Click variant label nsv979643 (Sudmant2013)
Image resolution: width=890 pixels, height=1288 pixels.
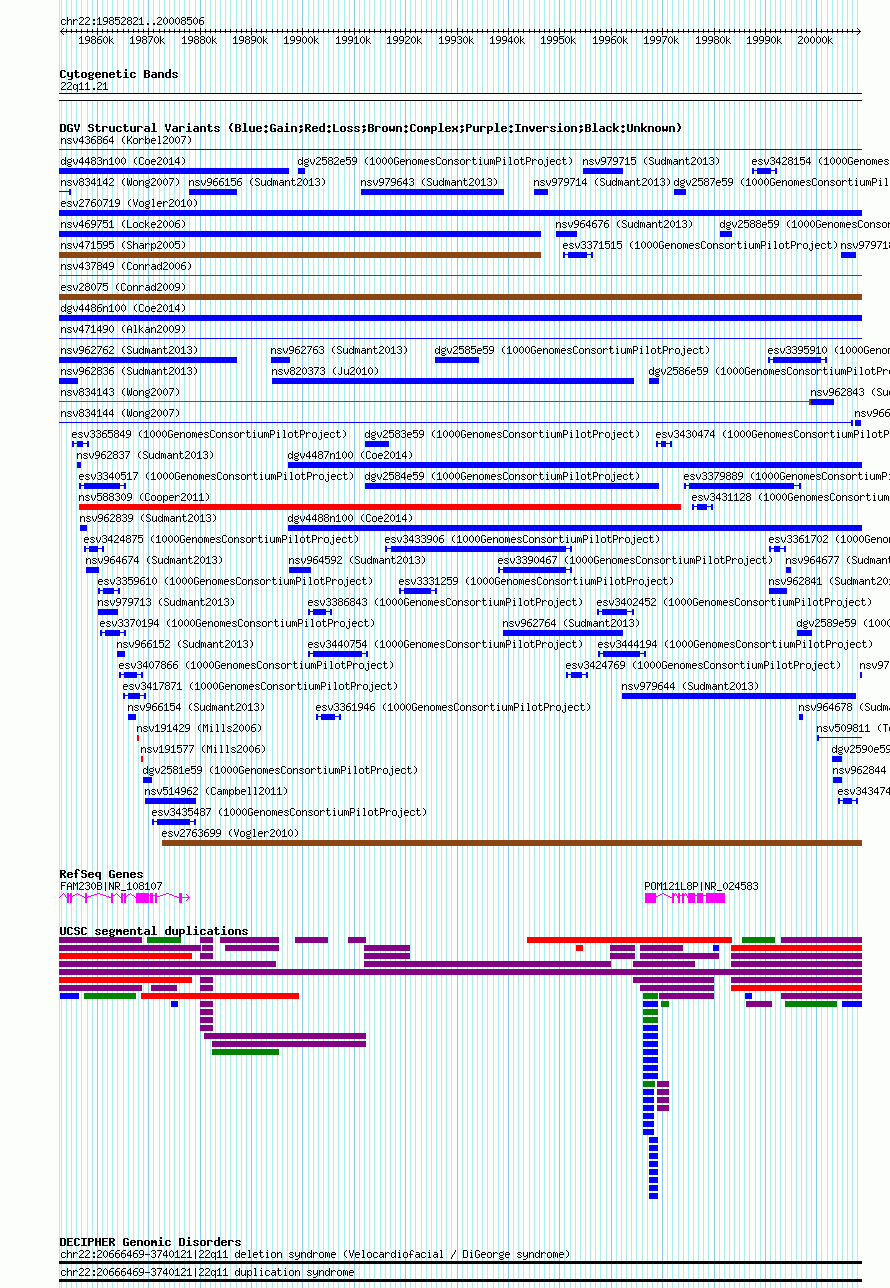pyautogui.click(x=429, y=182)
